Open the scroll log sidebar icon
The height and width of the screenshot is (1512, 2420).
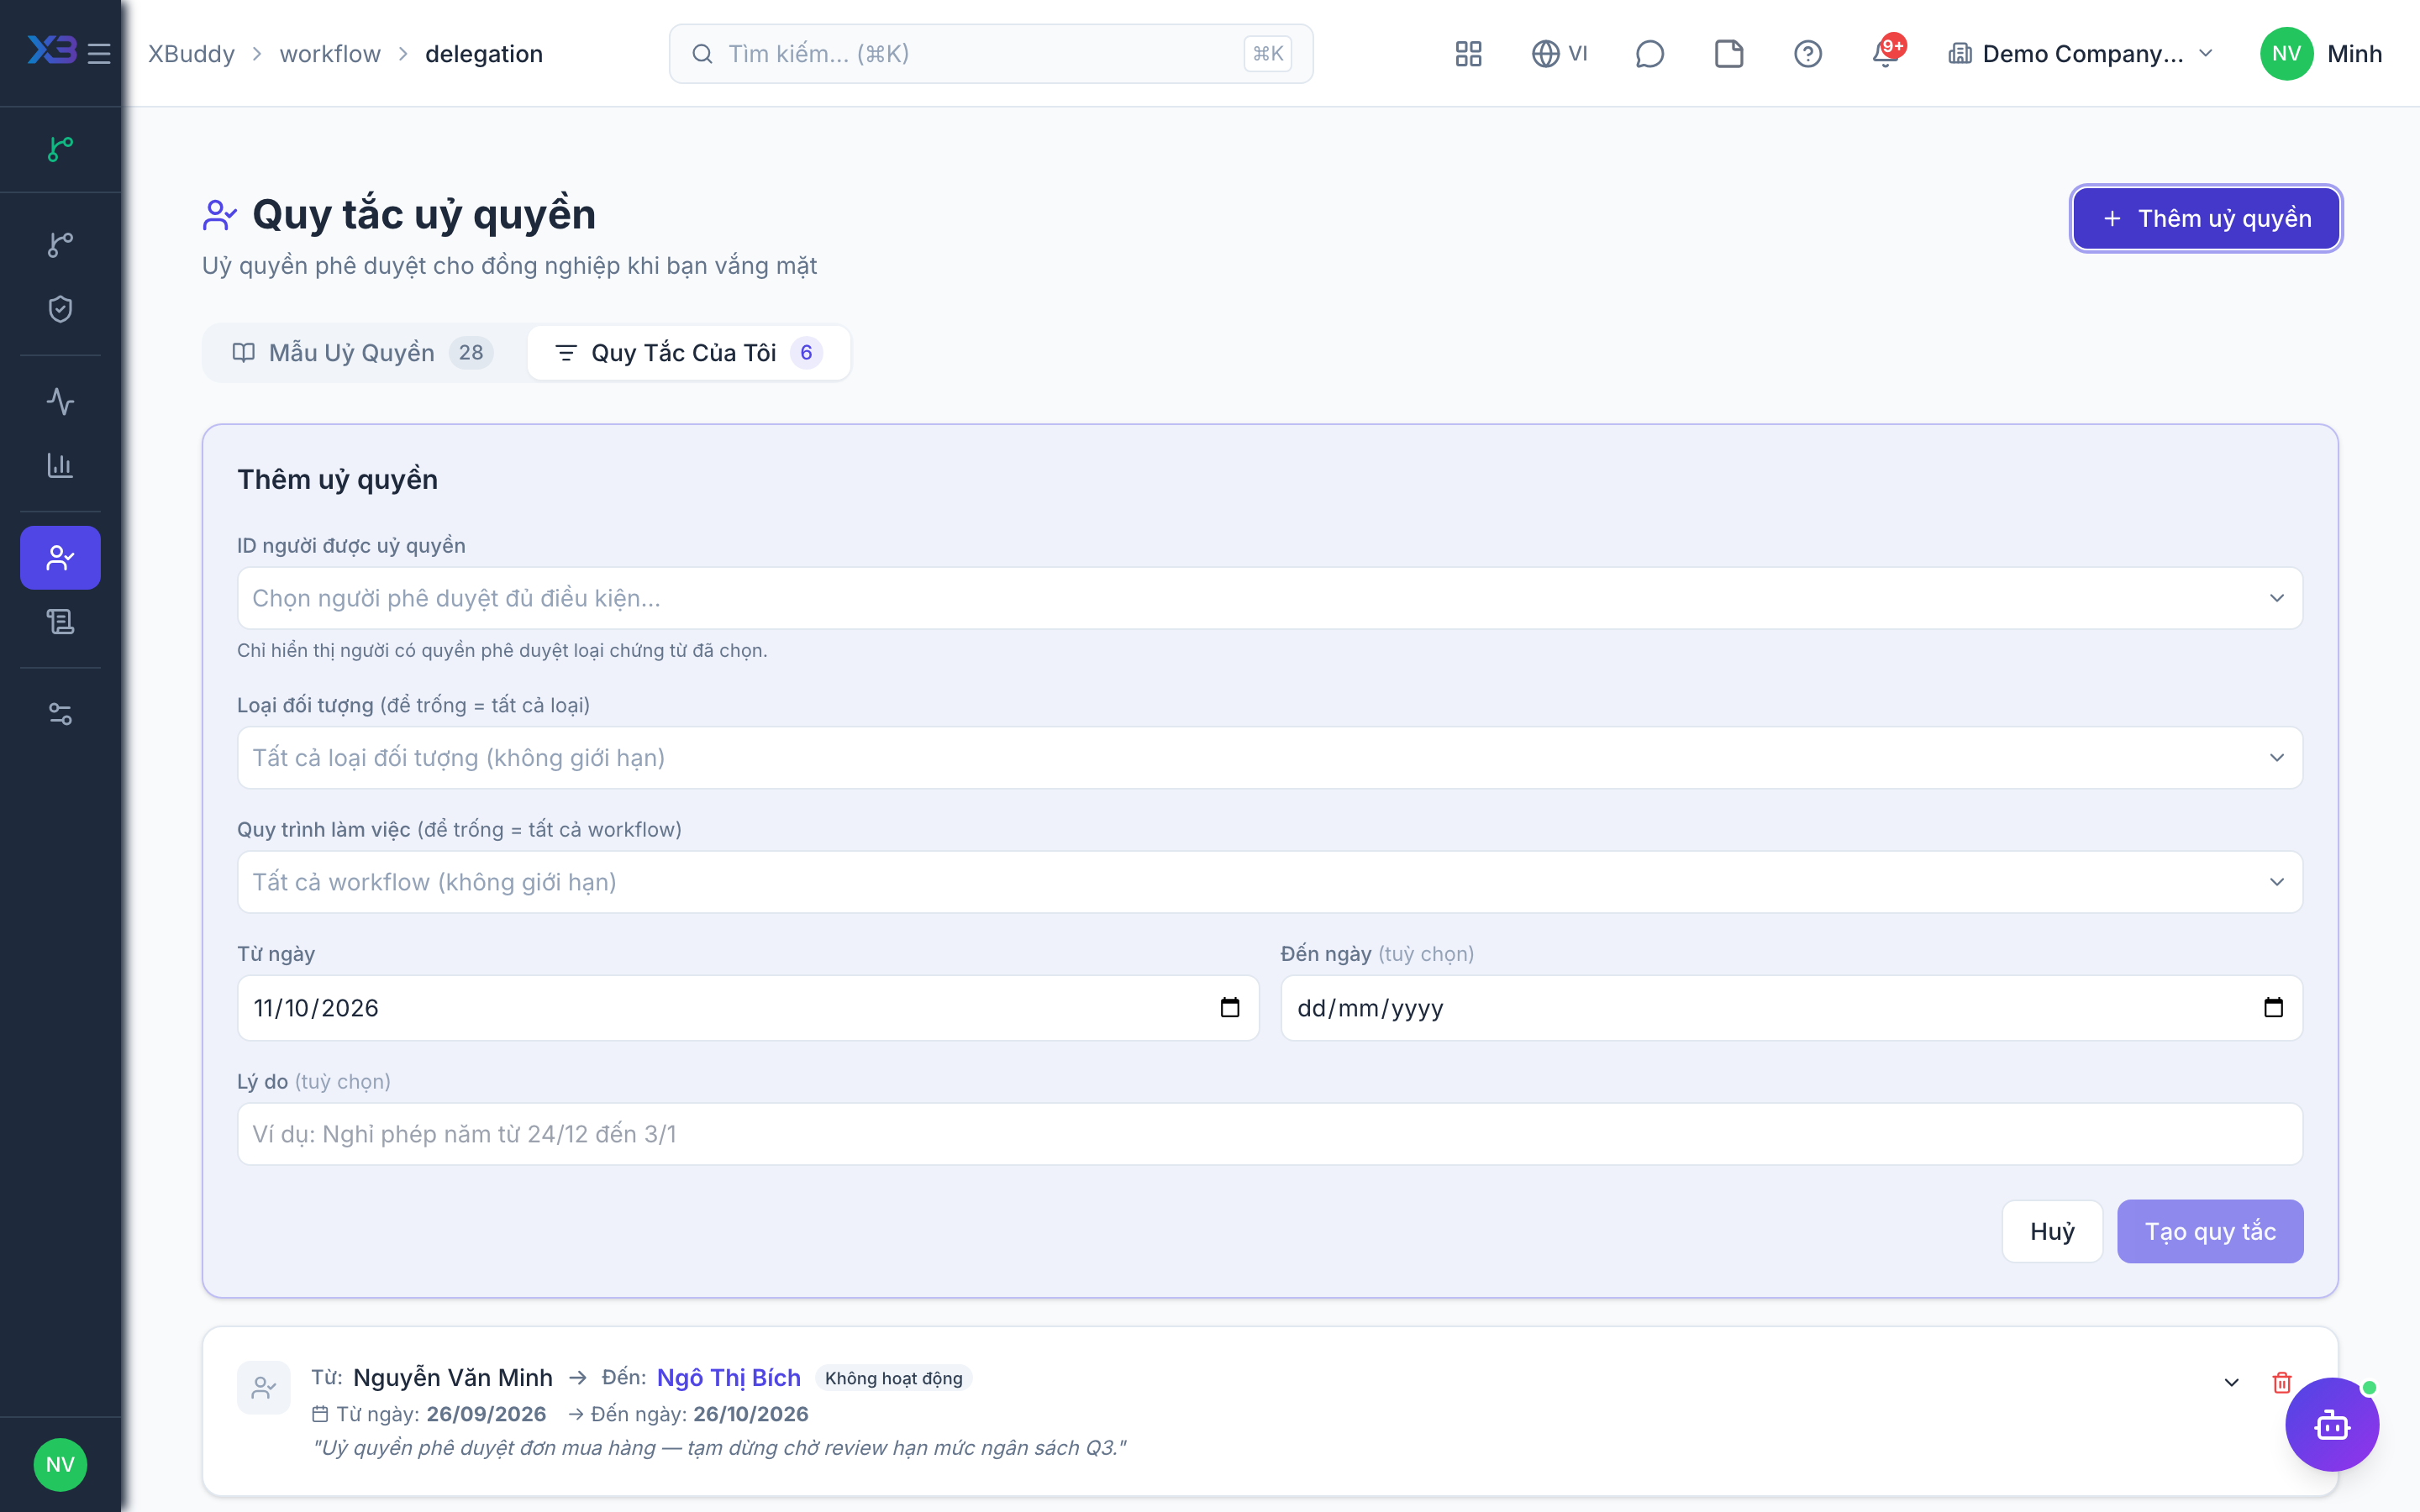(x=60, y=622)
